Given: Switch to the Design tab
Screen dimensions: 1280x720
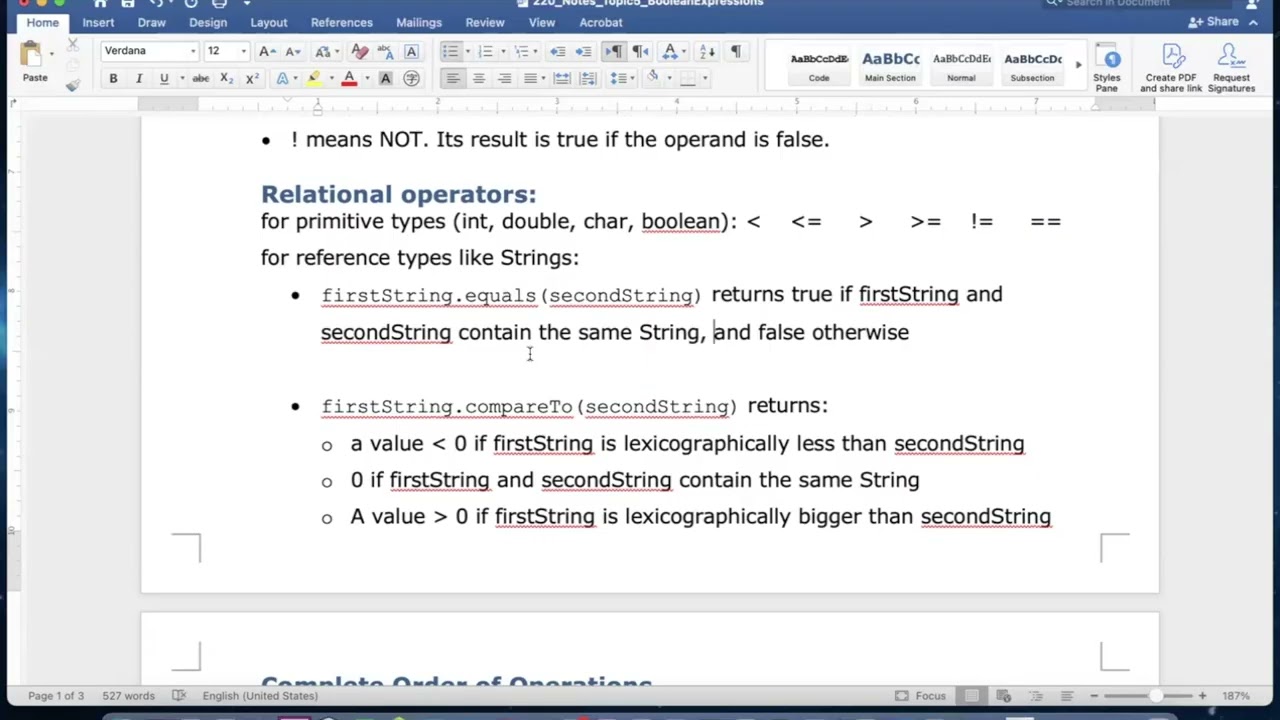Looking at the screenshot, I should click(x=208, y=22).
